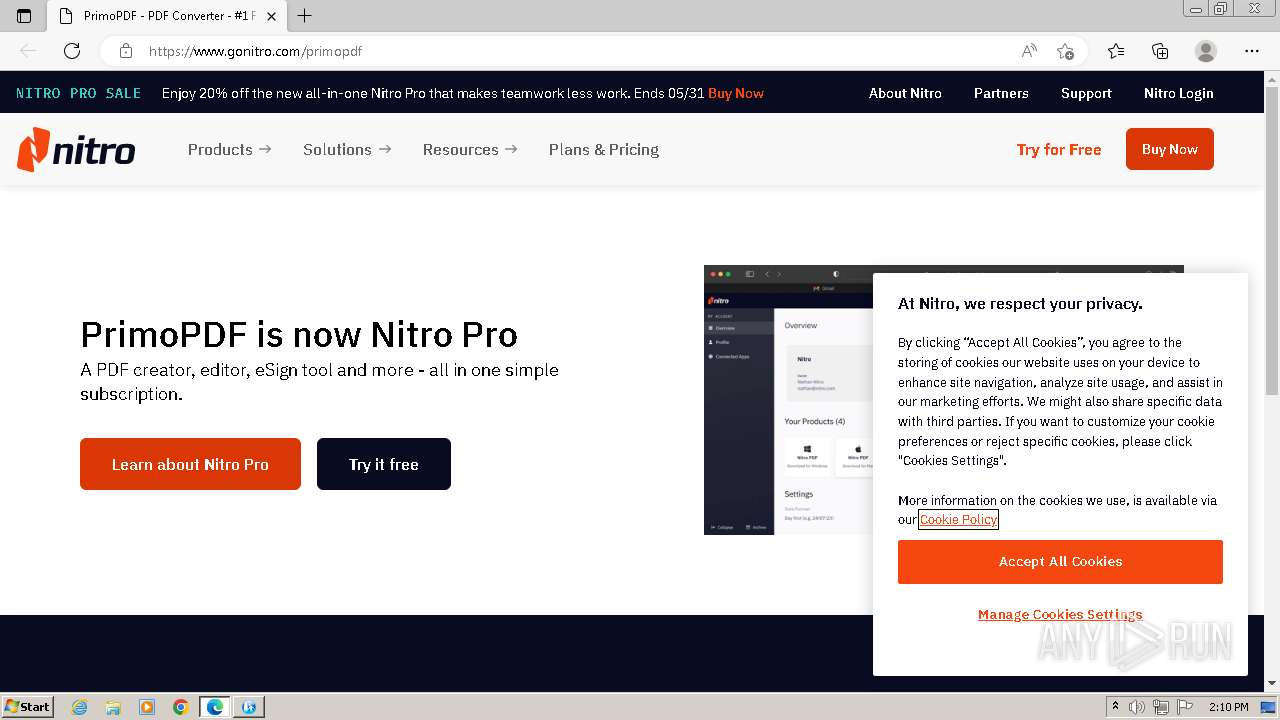Screen dimensions: 1280x720
Task: Open the browser profile menu
Action: click(1206, 51)
